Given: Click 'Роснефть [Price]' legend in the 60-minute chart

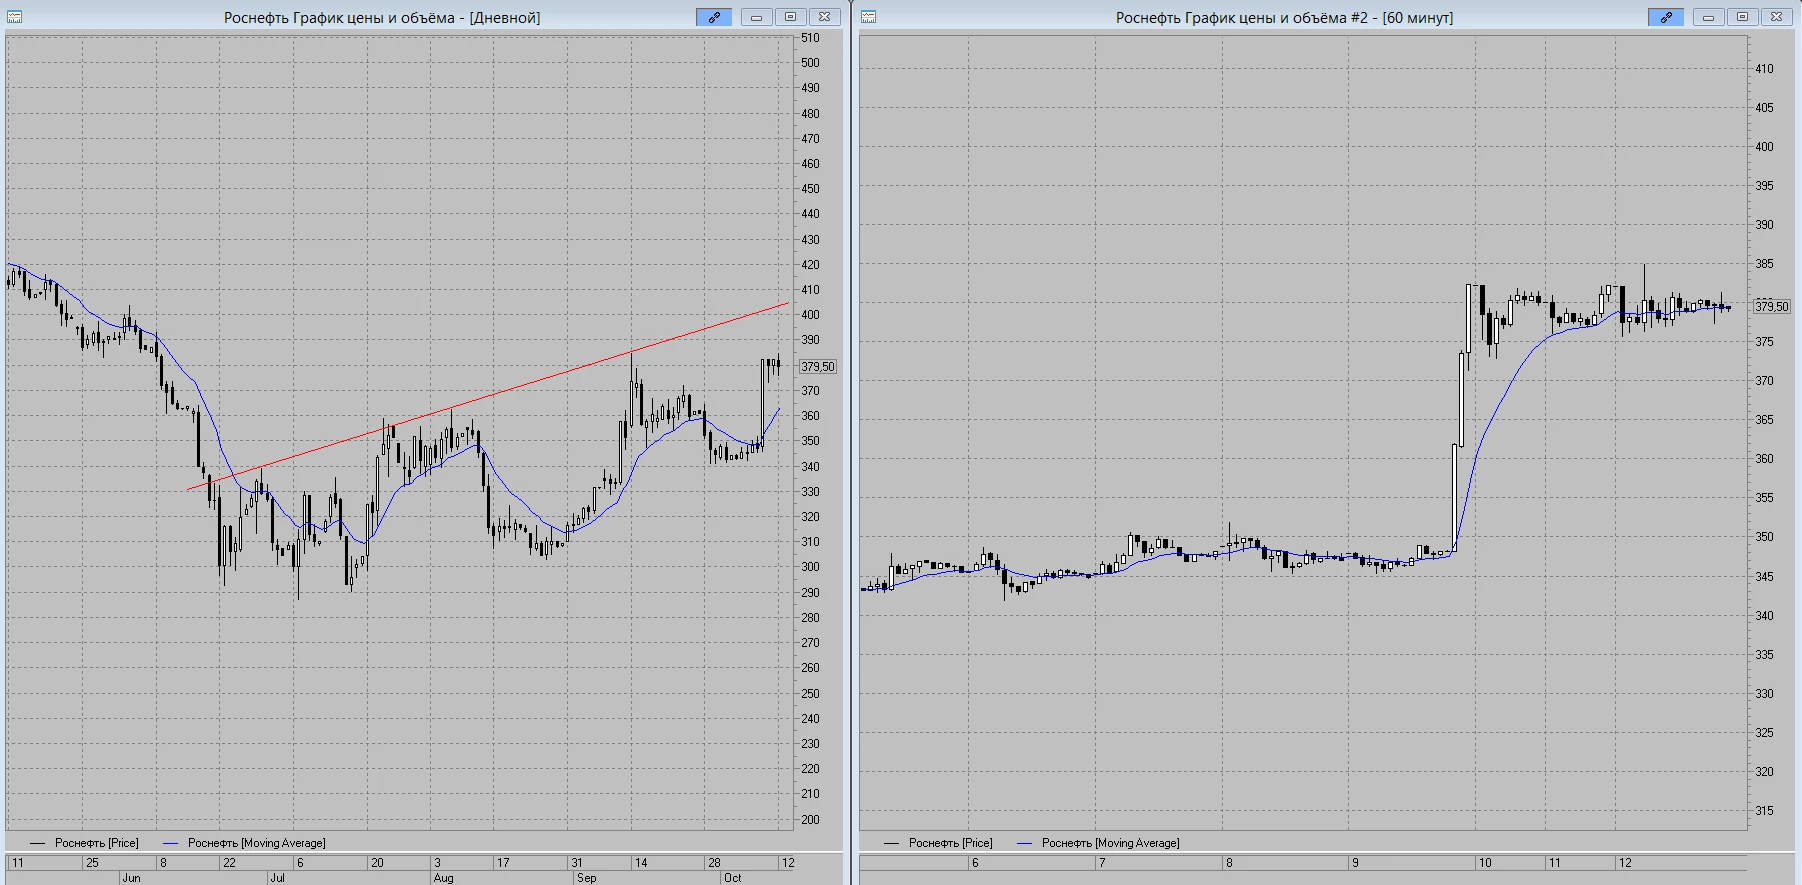Looking at the screenshot, I should (951, 843).
